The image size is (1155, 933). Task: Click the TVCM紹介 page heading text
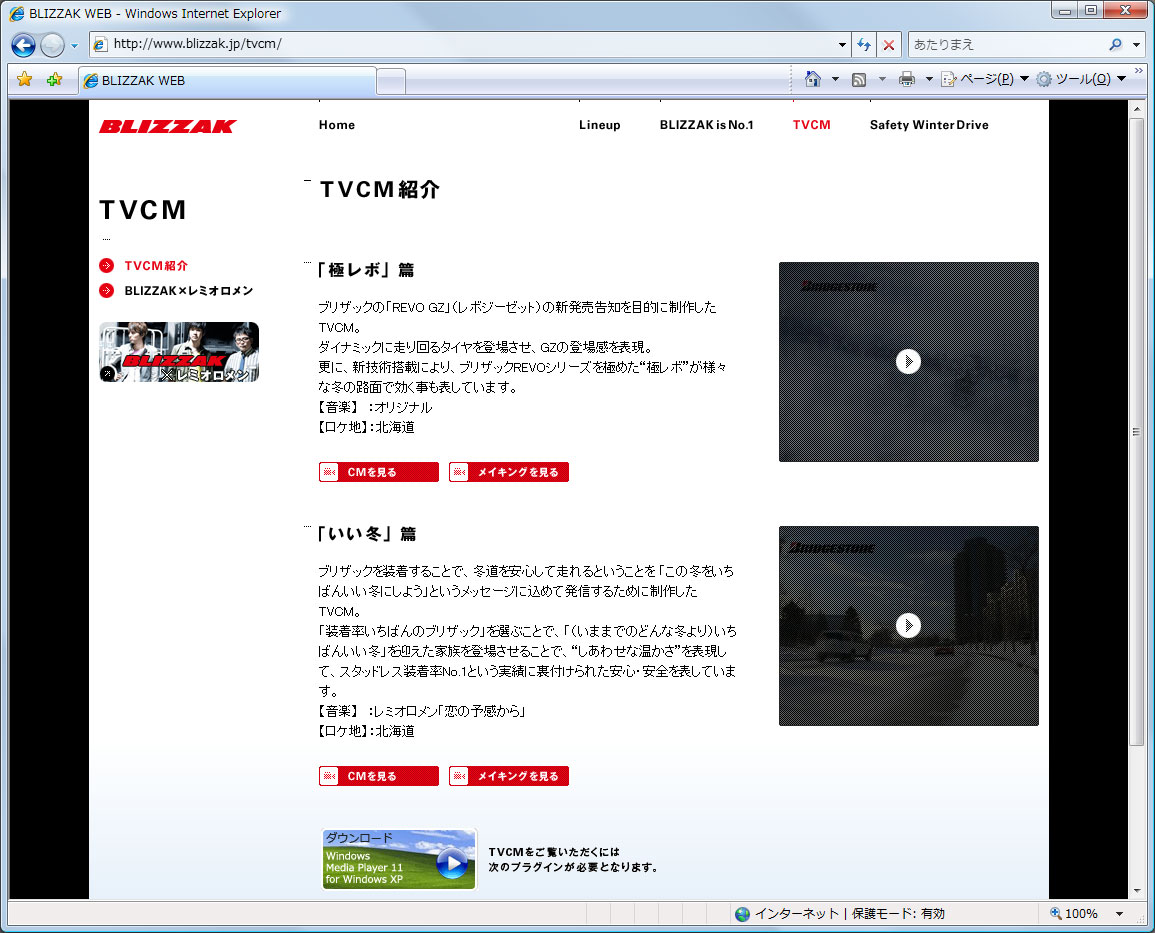pos(380,190)
